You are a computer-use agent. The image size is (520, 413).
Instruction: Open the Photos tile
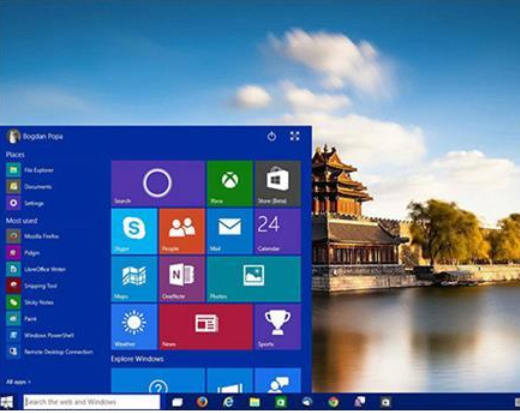point(254,279)
